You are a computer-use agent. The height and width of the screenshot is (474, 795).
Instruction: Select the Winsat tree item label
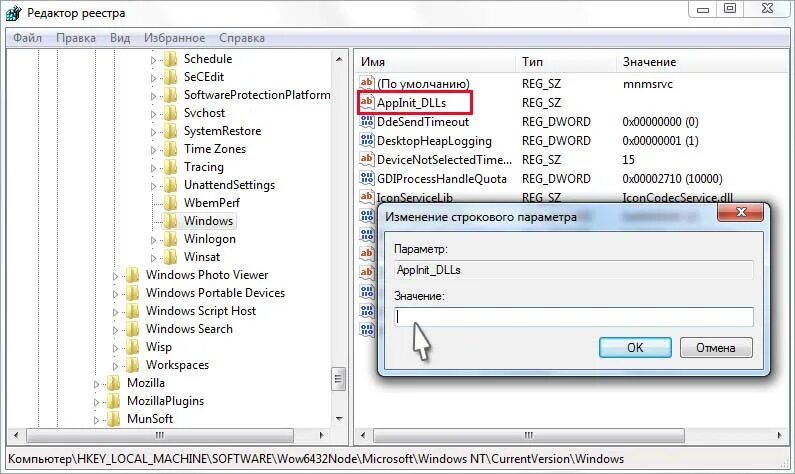click(202, 257)
